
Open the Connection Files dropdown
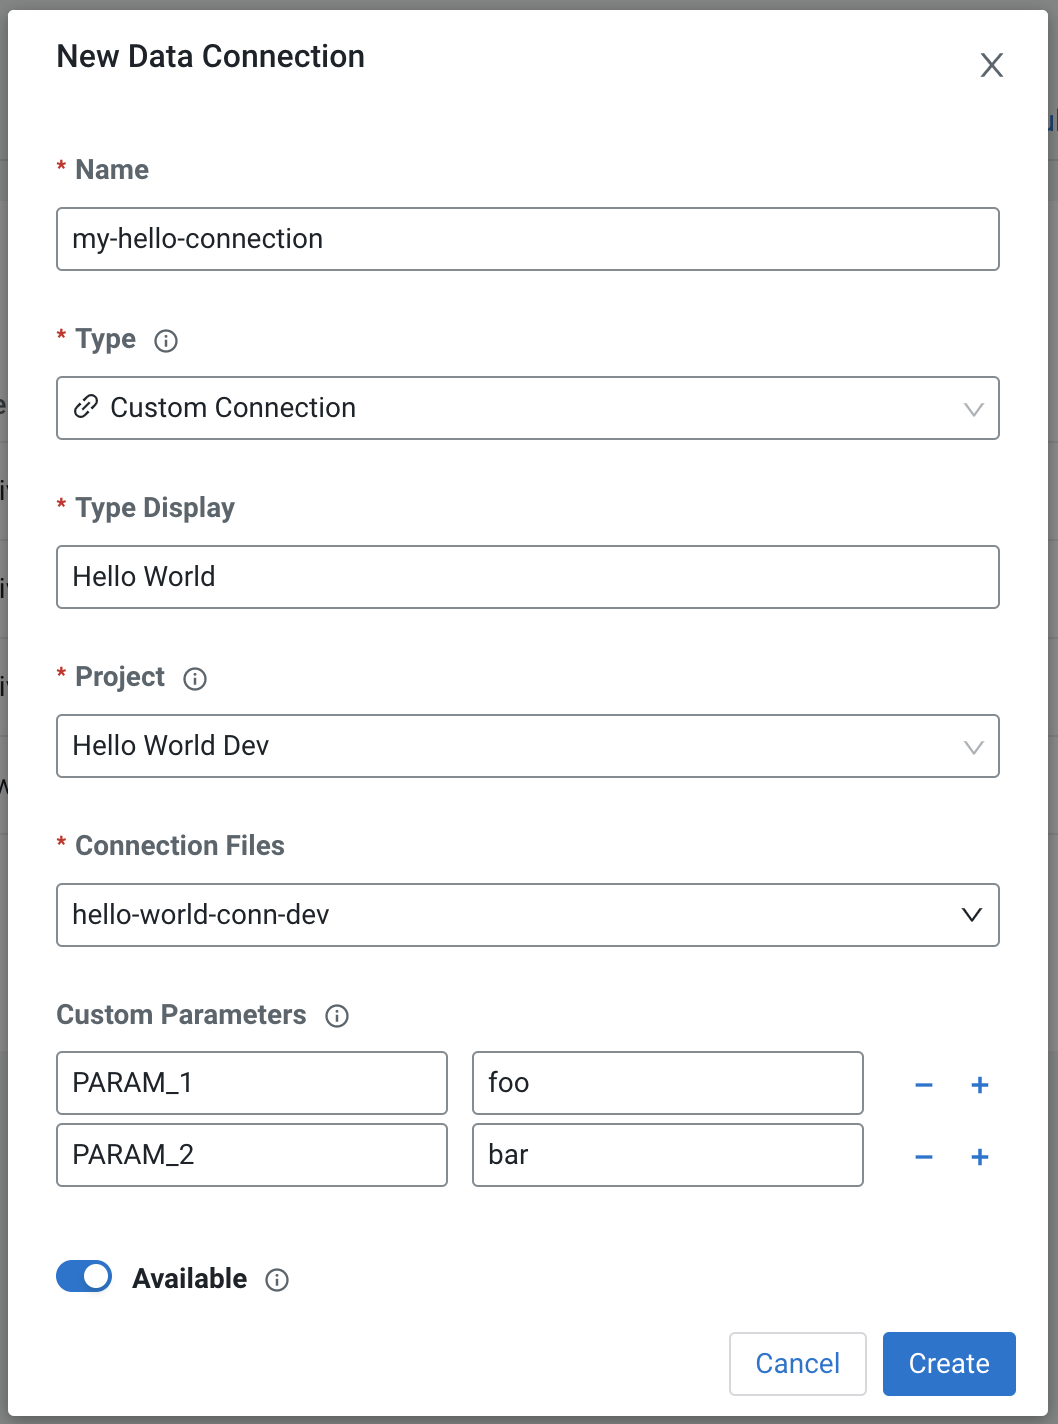coord(527,915)
